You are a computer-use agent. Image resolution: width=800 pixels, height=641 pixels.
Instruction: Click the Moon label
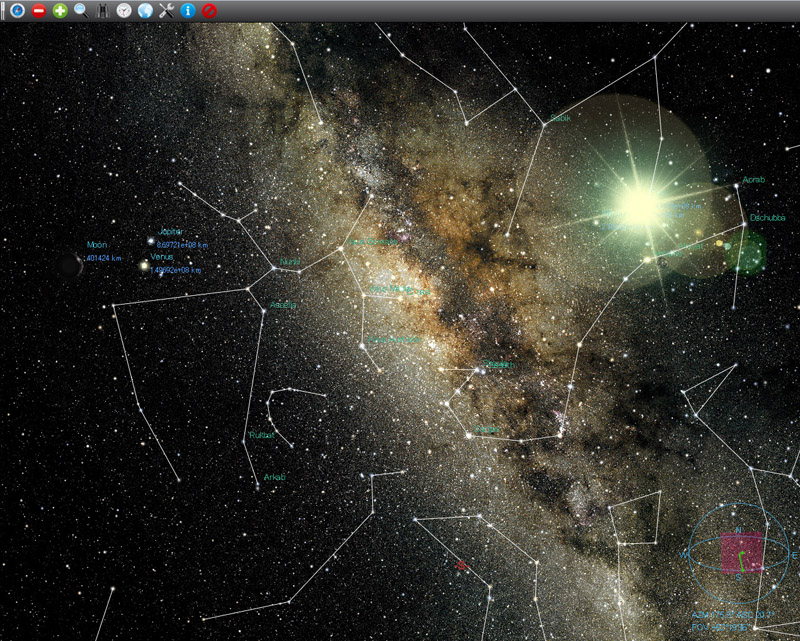tap(97, 245)
